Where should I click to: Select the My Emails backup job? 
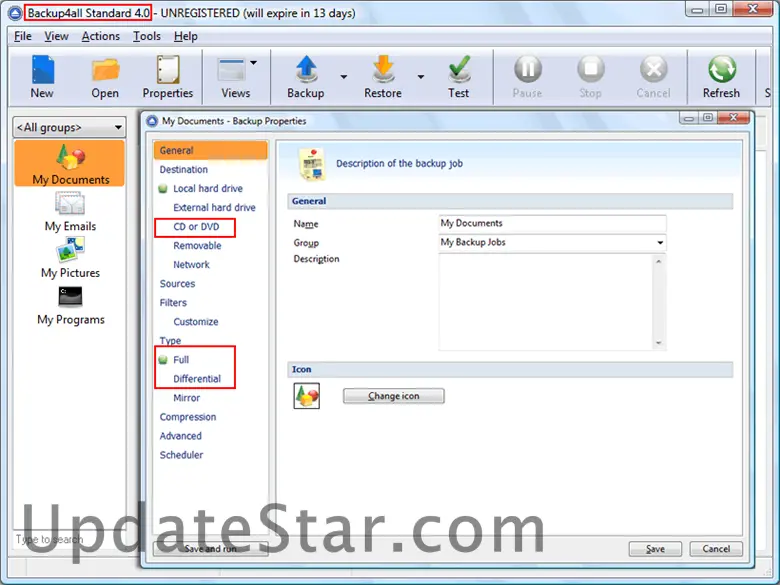coord(70,212)
